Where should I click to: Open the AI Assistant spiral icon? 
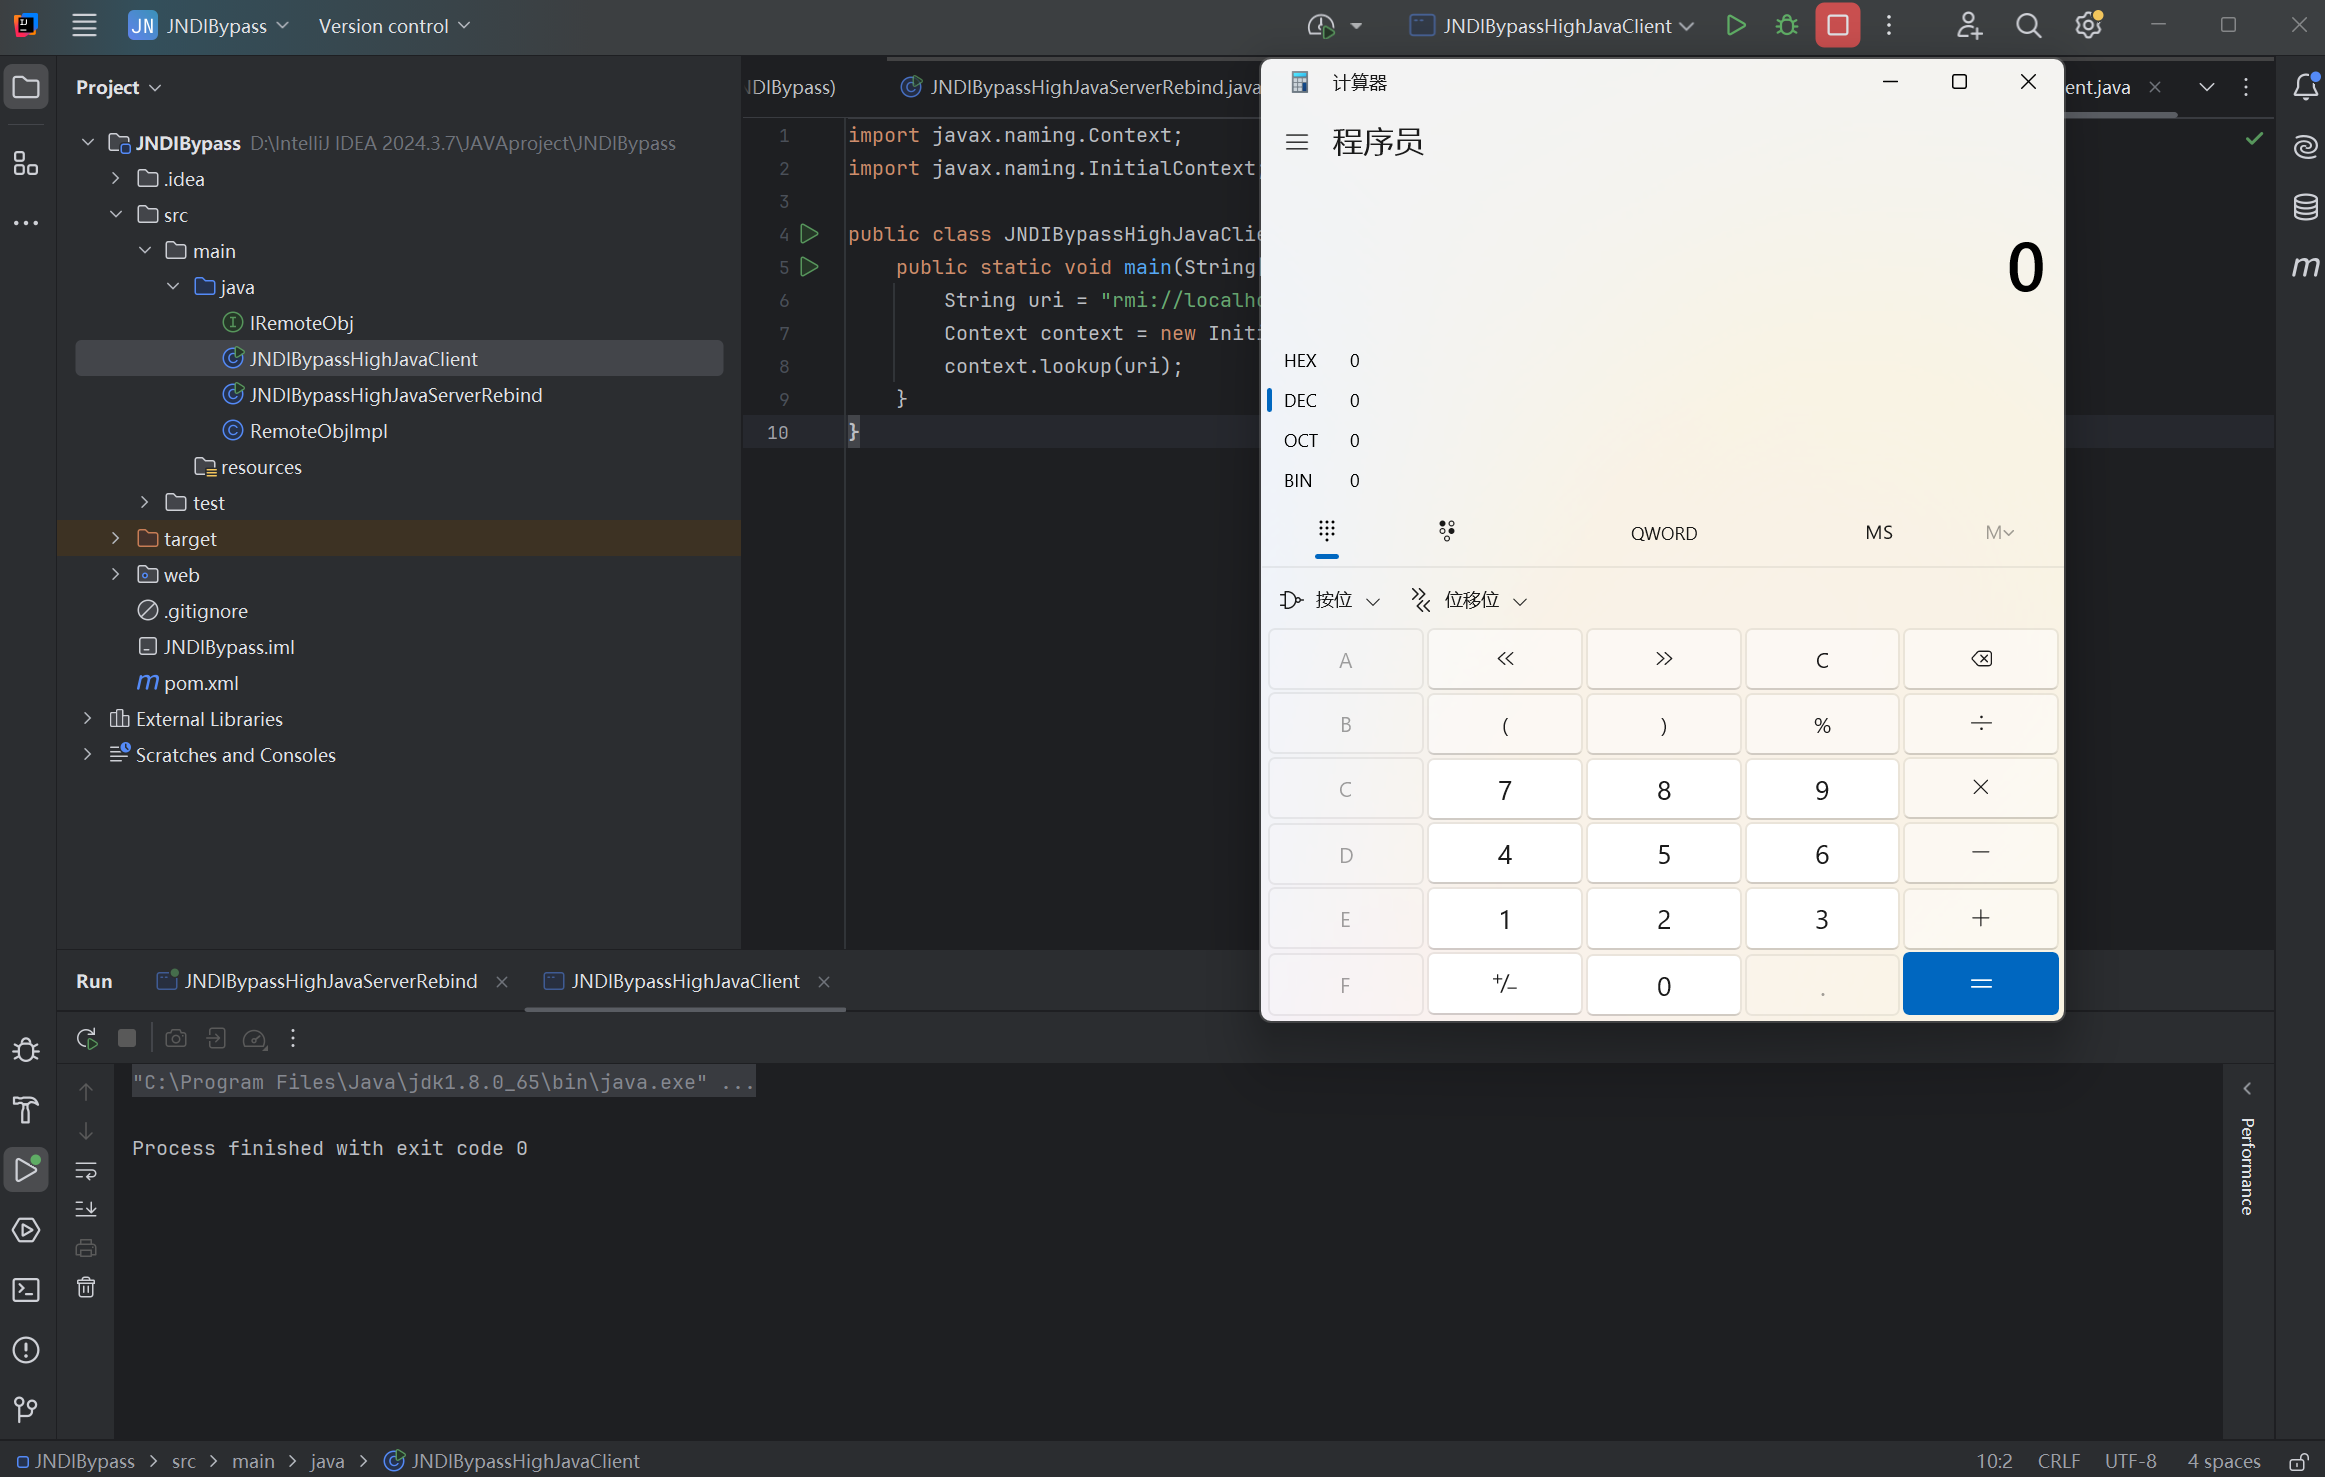pos(2305,147)
